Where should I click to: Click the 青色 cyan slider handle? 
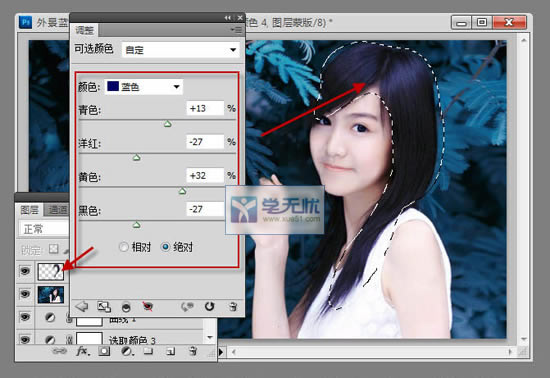(x=168, y=123)
